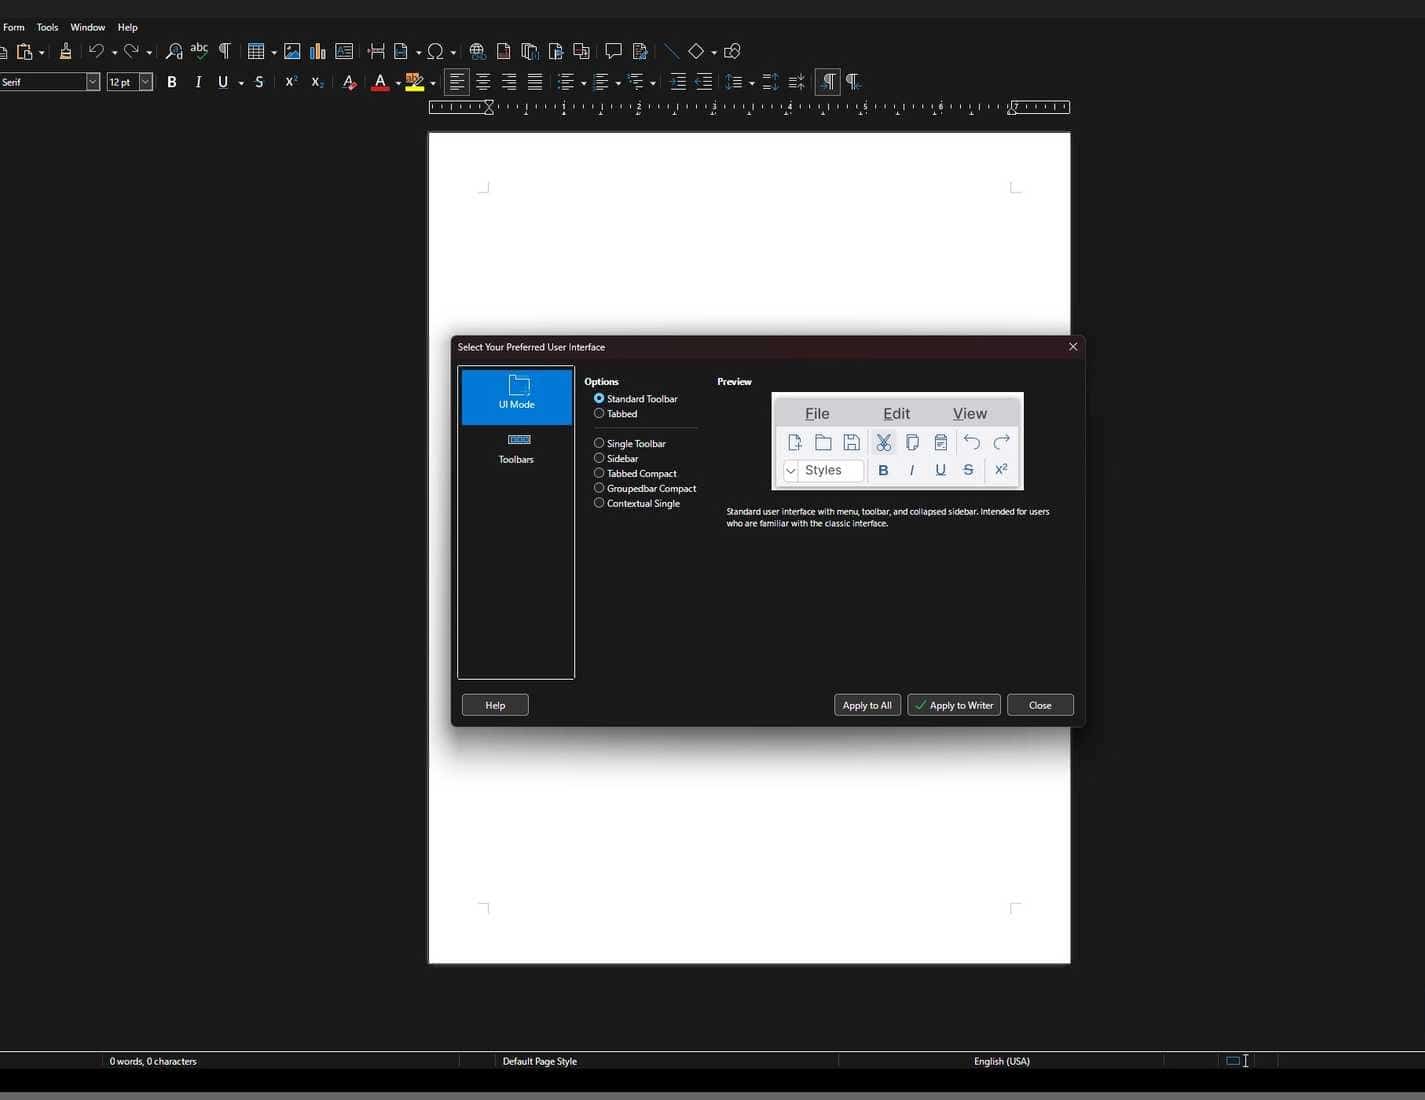Image resolution: width=1425 pixels, height=1100 pixels.
Task: Click the Apply to All button
Action: [x=867, y=705]
